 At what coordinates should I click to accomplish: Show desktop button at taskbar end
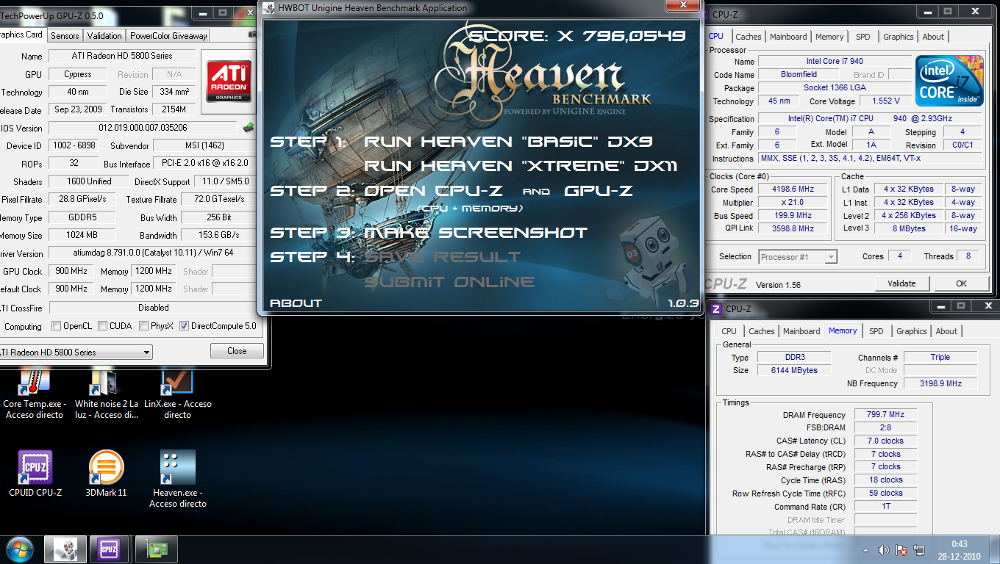[996, 550]
